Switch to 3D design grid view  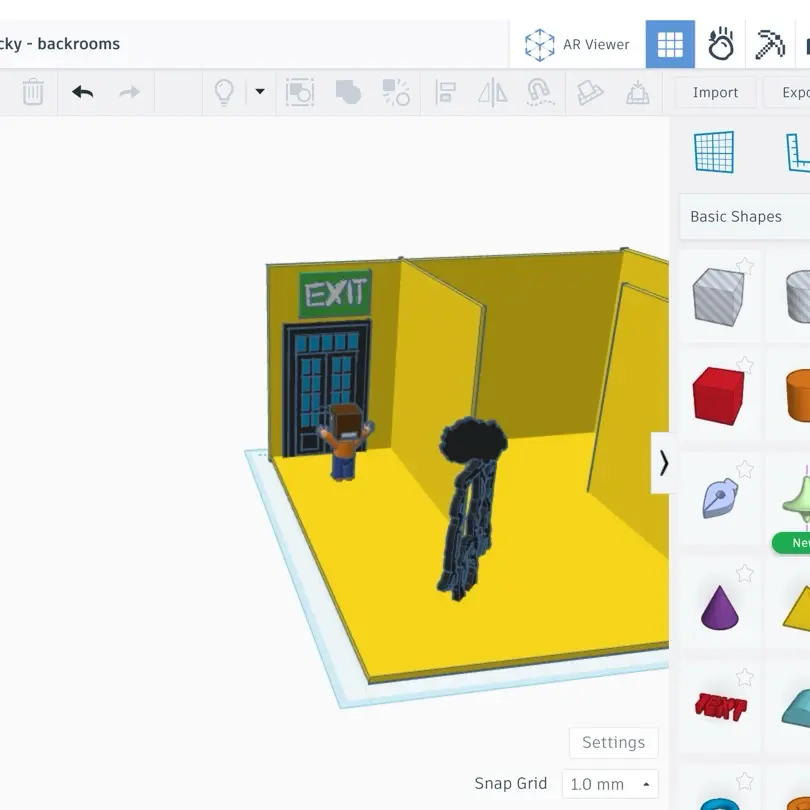coord(669,44)
